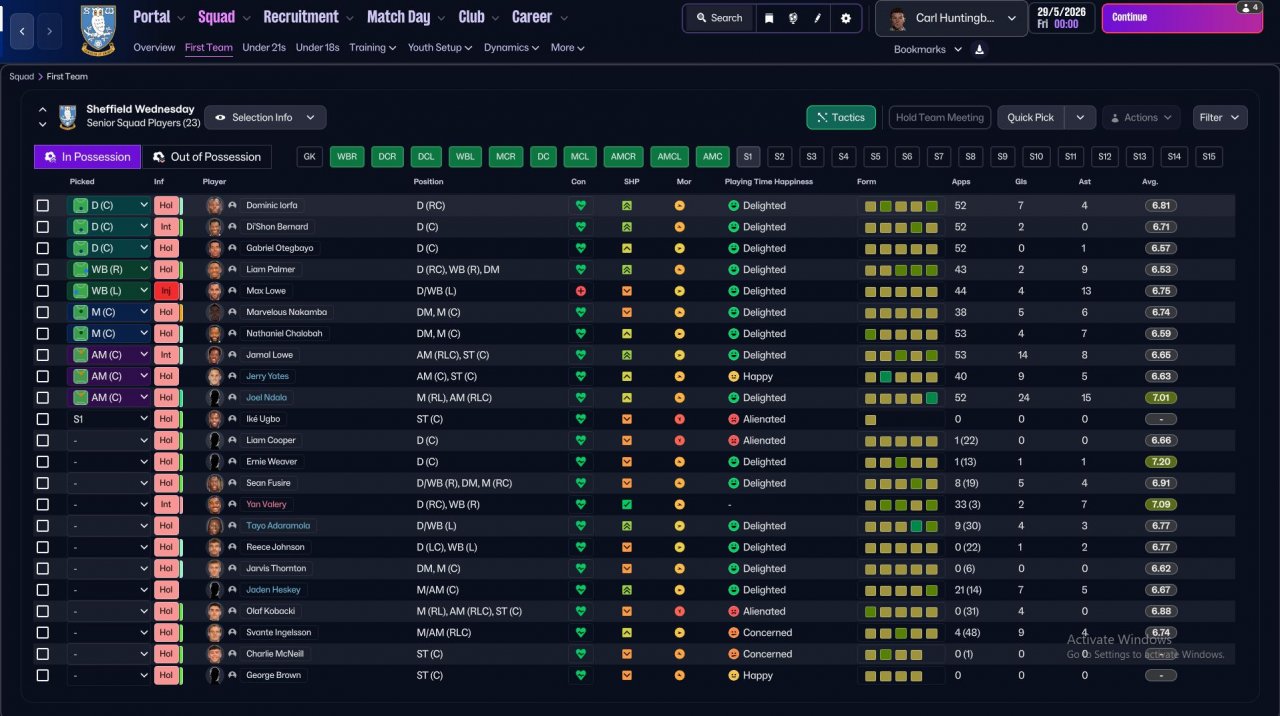Tick the checkbox for Iké Ugbo
This screenshot has width=1280, height=716.
coord(42,419)
